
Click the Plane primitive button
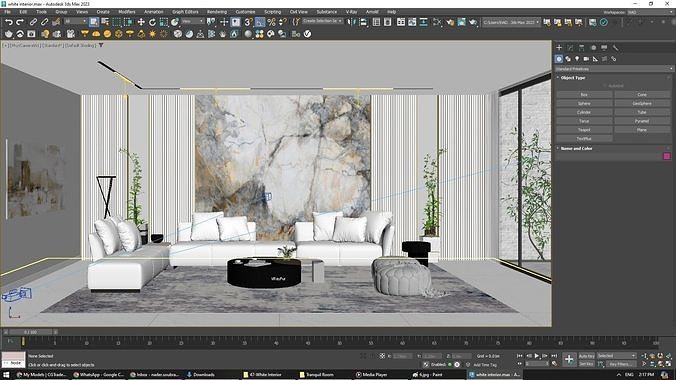click(x=642, y=130)
